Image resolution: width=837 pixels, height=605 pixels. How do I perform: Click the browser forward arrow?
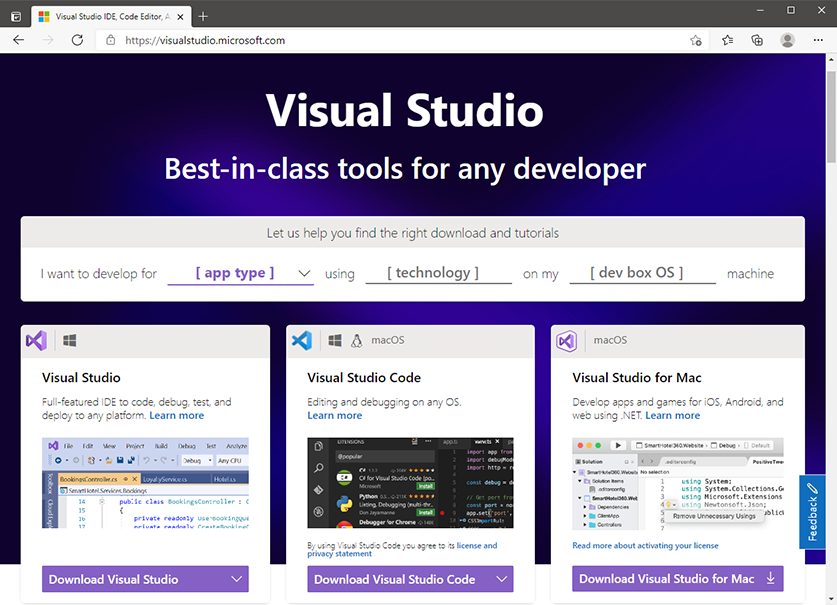click(48, 40)
